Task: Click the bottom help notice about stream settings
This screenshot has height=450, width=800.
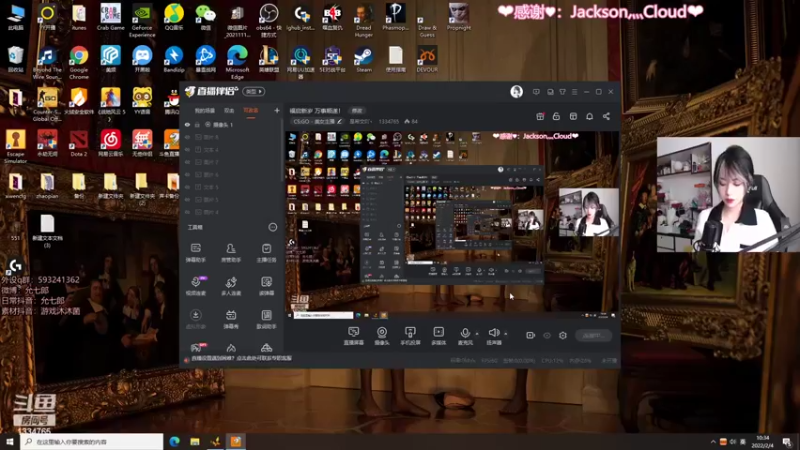Action: click(241, 358)
